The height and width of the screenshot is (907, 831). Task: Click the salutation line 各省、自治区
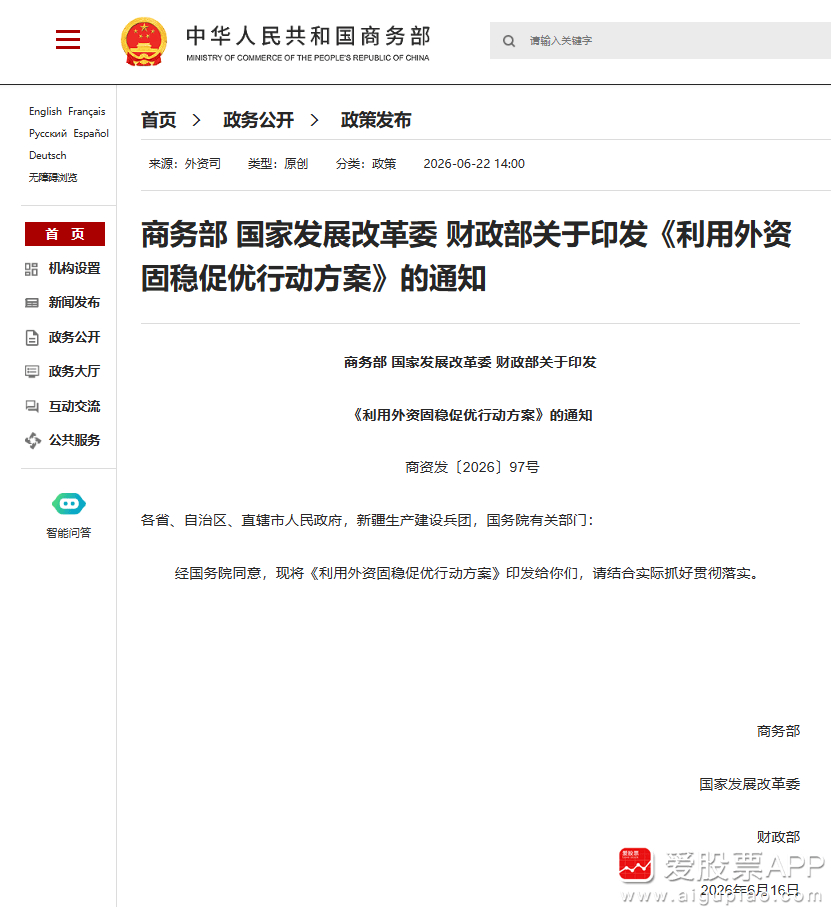[x=367, y=520]
